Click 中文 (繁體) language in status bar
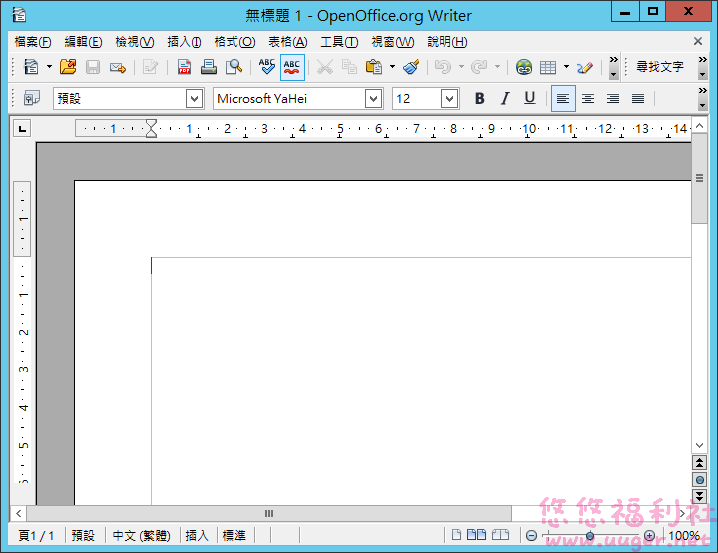The width and height of the screenshot is (718, 553). (141, 535)
